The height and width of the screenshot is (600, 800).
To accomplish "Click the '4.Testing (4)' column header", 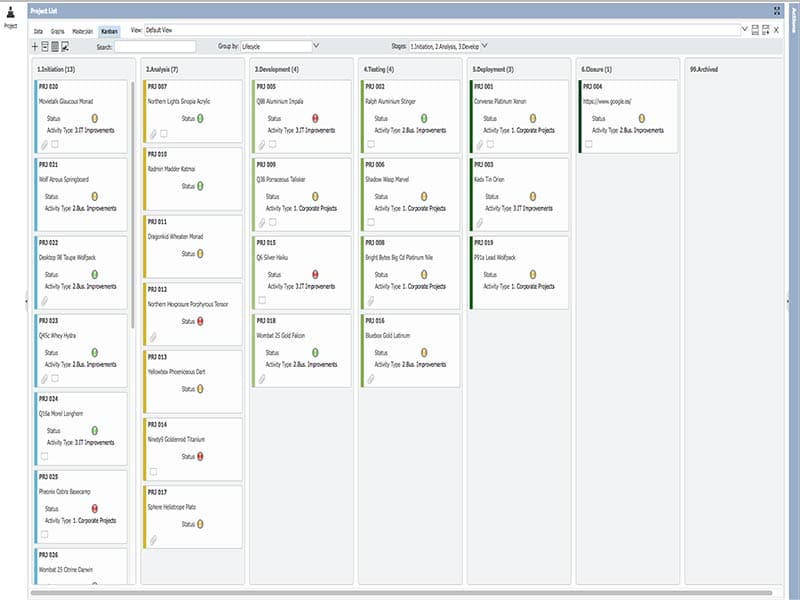I will pos(378,69).
